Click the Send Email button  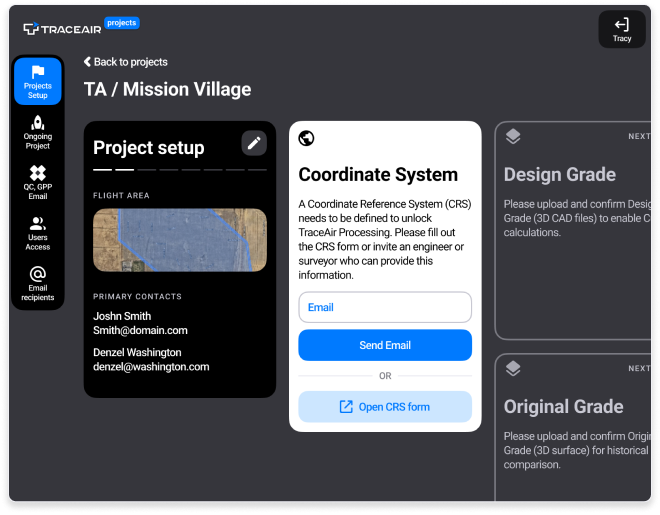coord(385,345)
